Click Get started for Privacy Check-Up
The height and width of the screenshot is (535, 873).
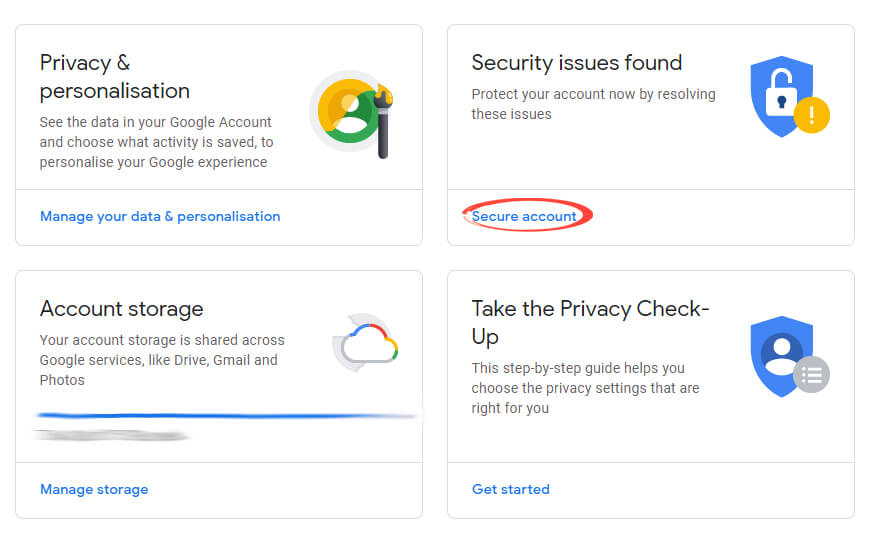point(511,489)
